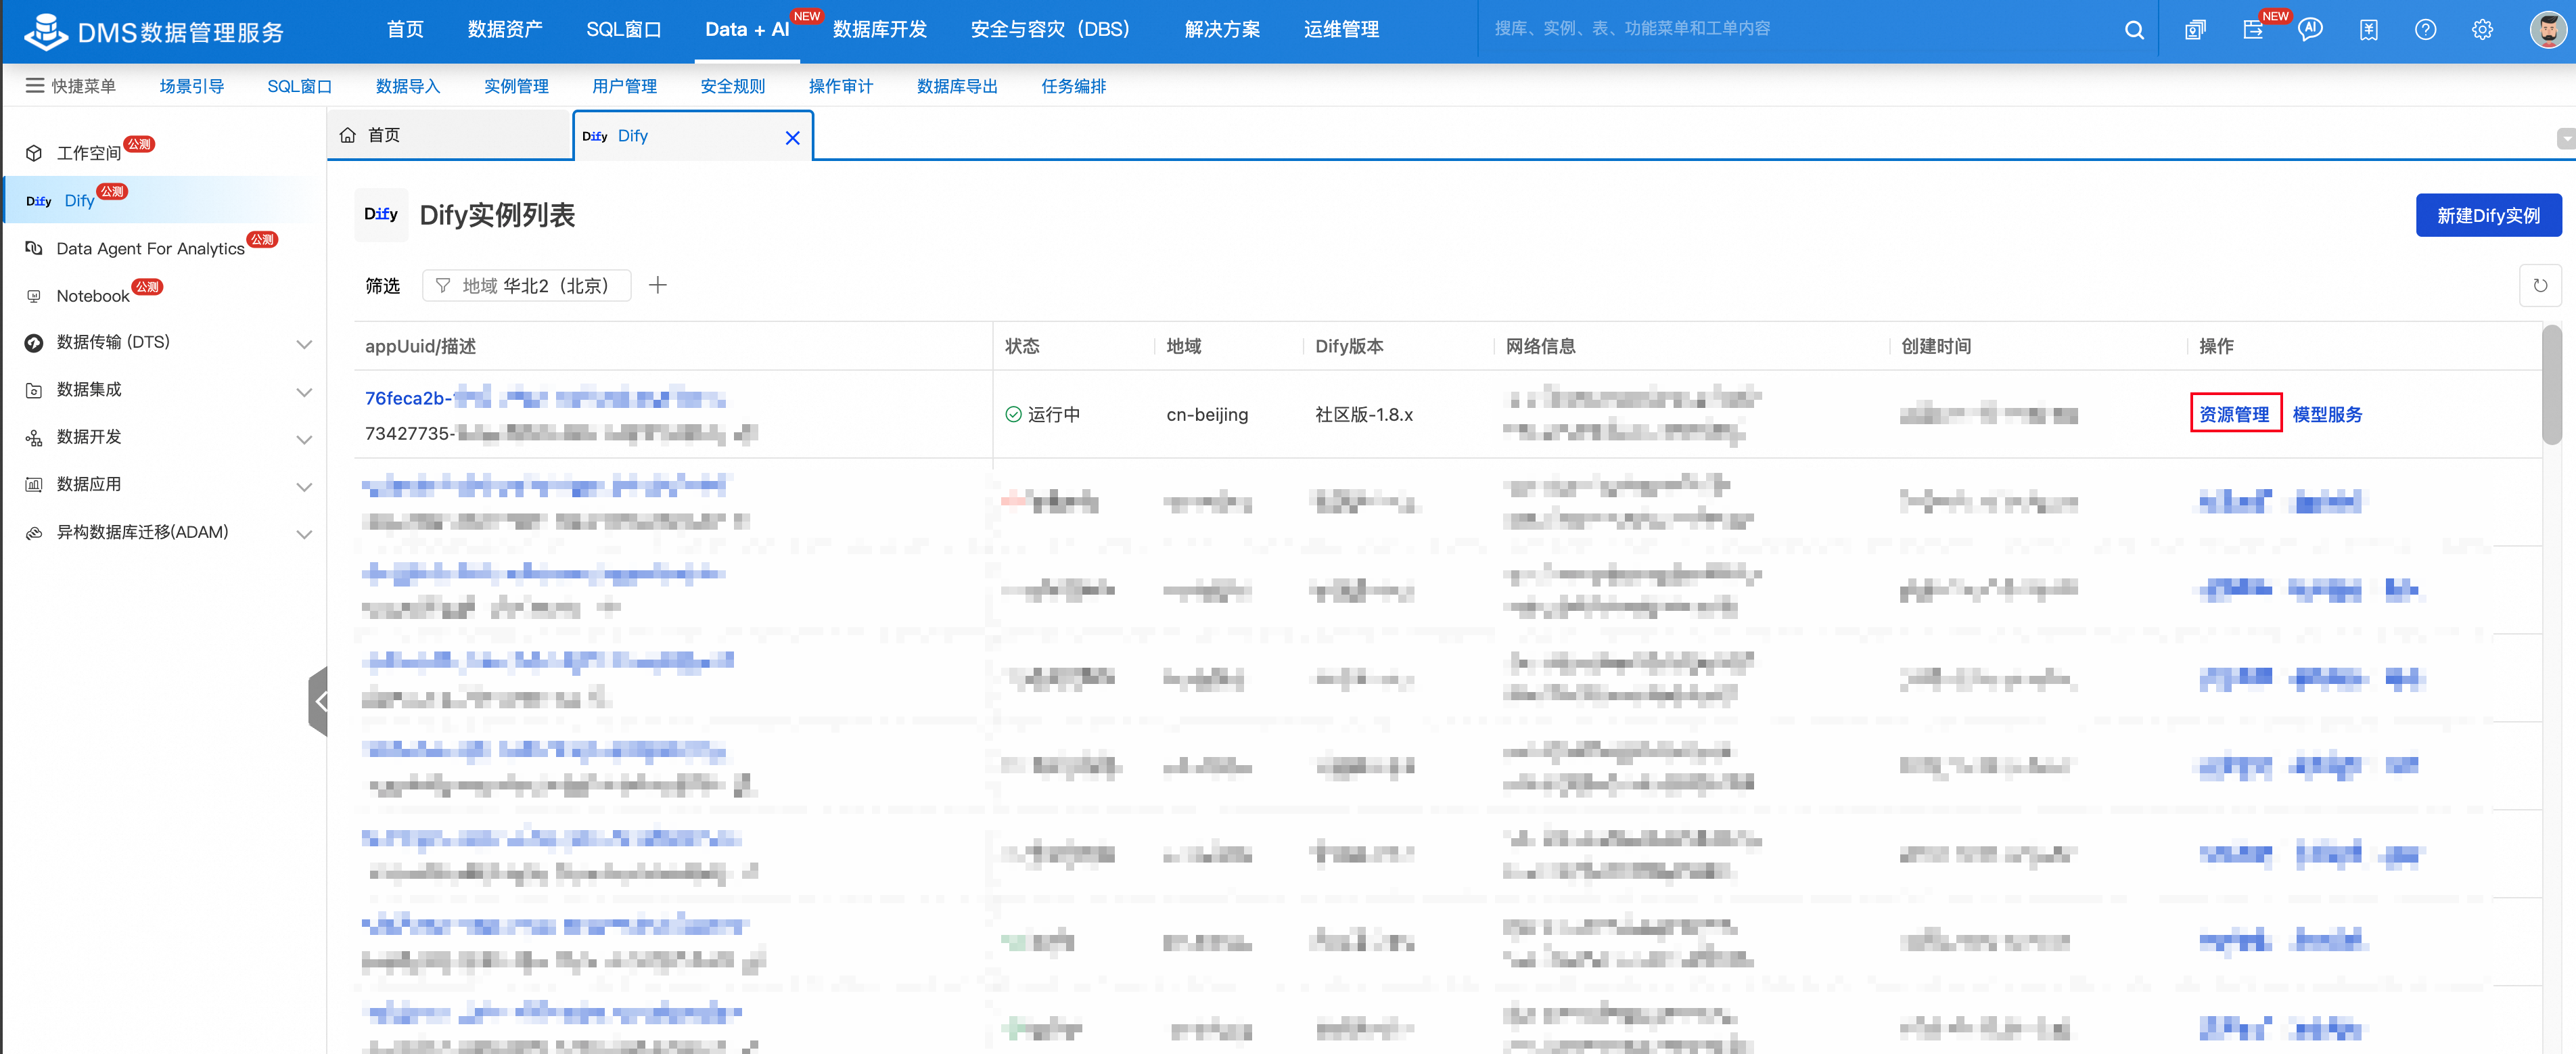Open 解决方案 in the top navigation

(x=1222, y=30)
